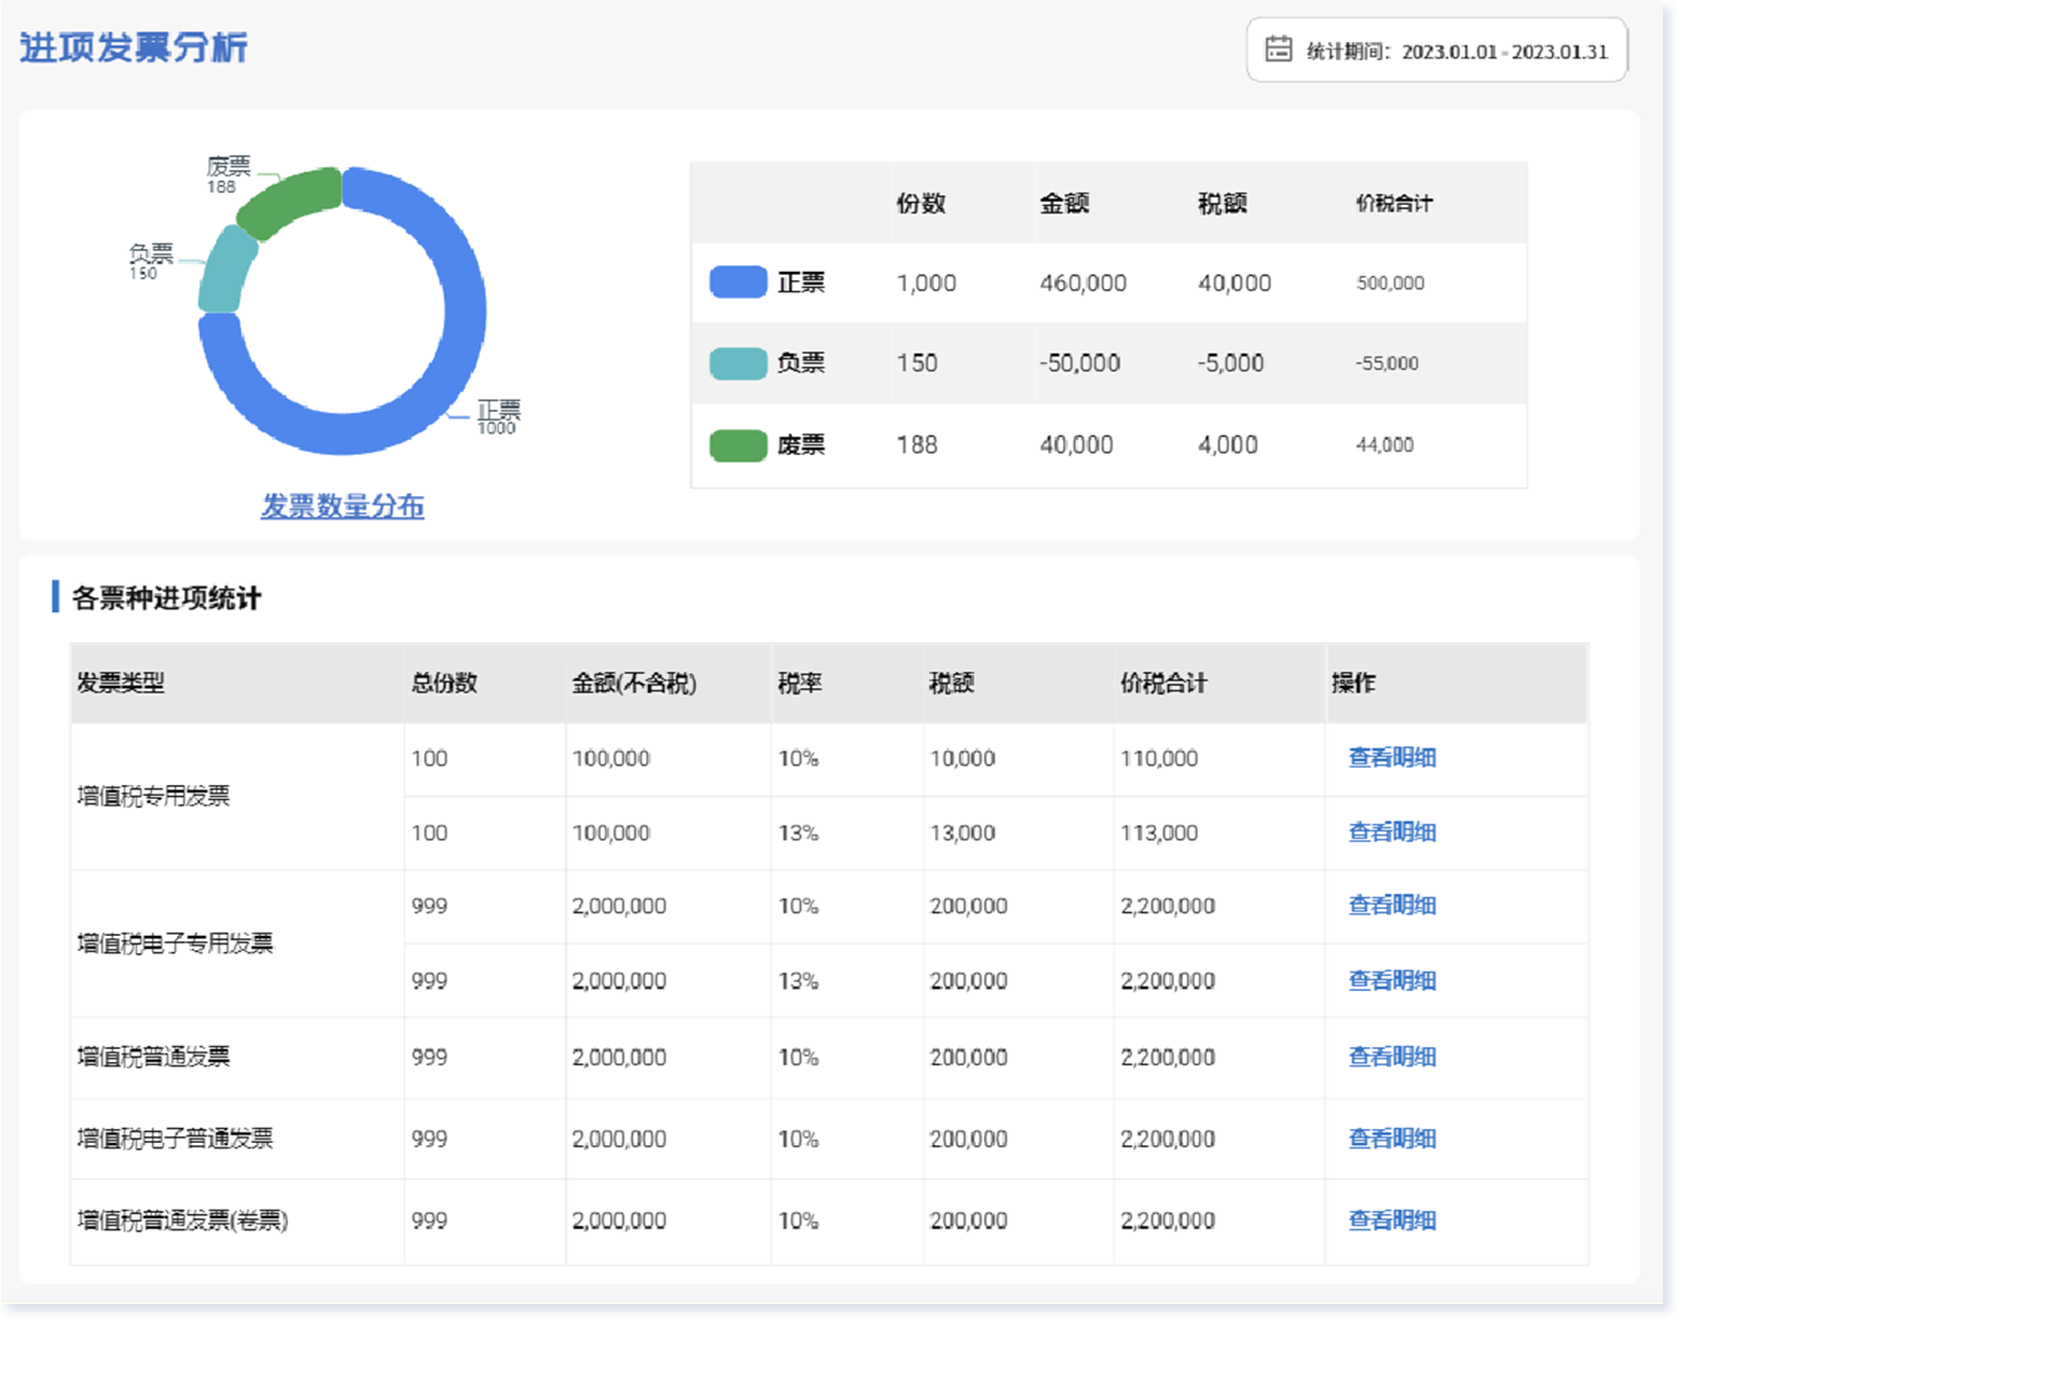Select the green 废票 segment of the donut chart
Image resolution: width=2047 pixels, height=1376 pixels.
pyautogui.click(x=290, y=202)
